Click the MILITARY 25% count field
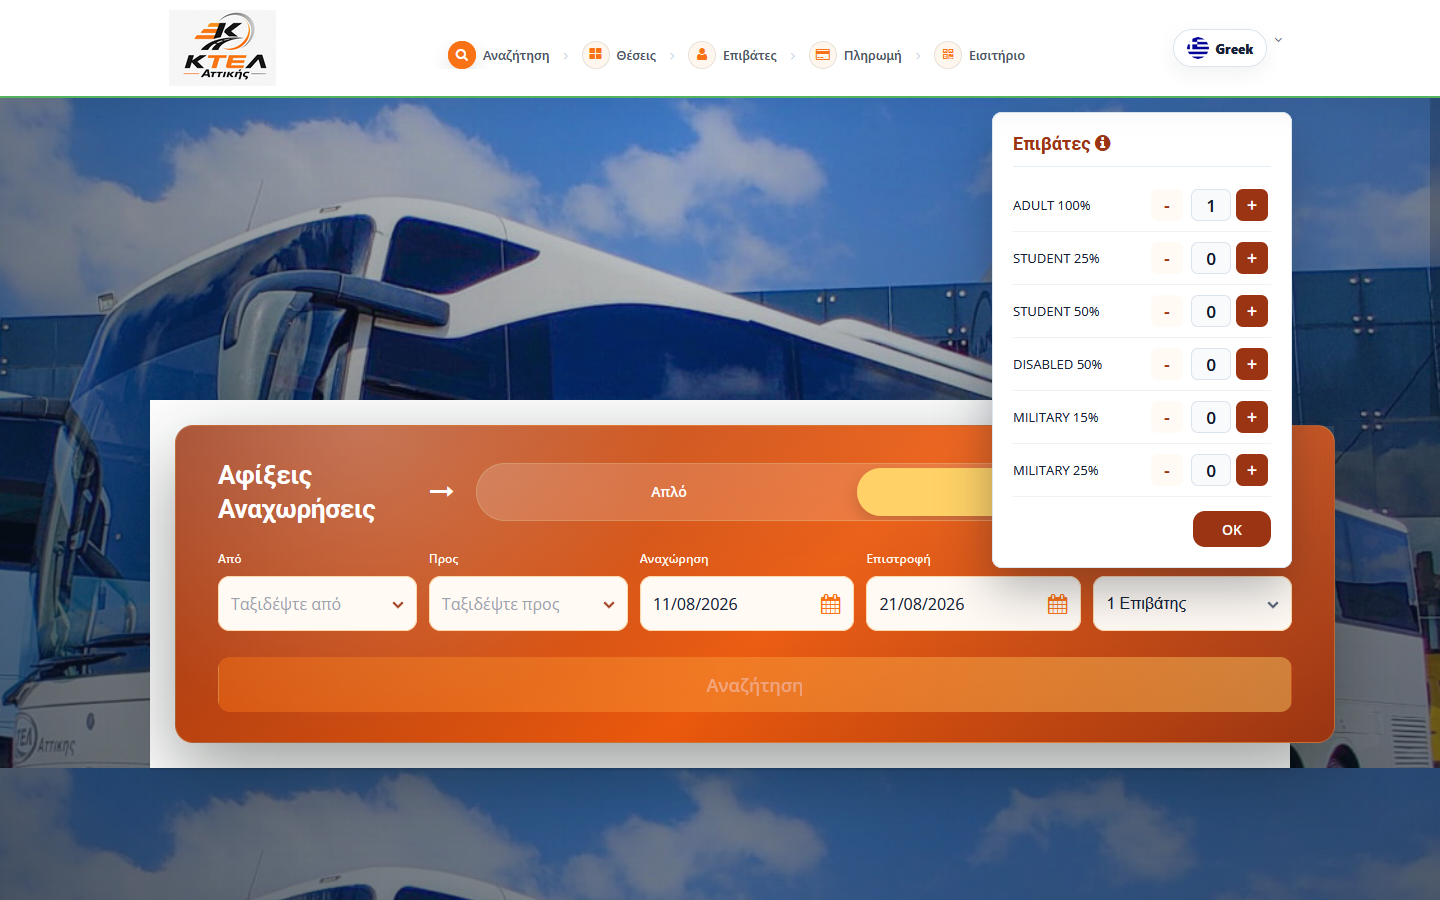Image resolution: width=1440 pixels, height=900 pixels. pos(1211,470)
